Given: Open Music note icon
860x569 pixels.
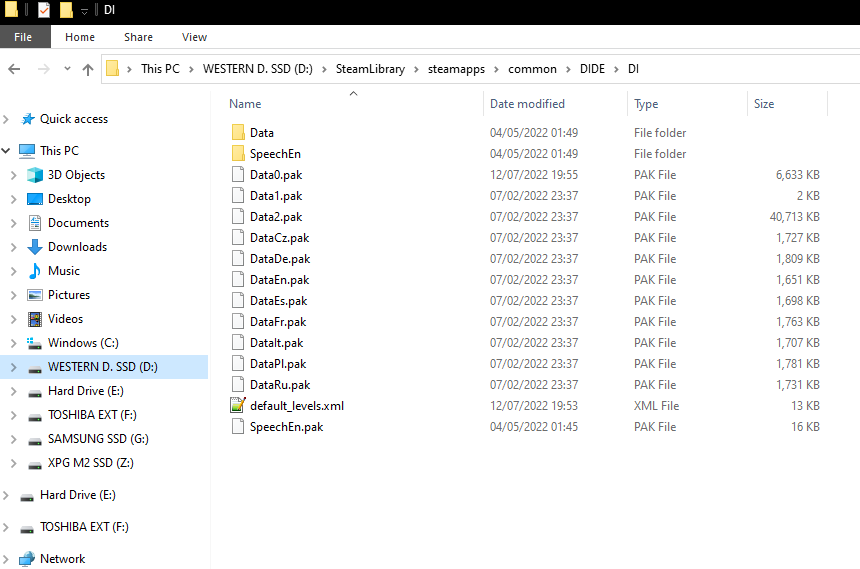Looking at the screenshot, I should [x=35, y=271].
